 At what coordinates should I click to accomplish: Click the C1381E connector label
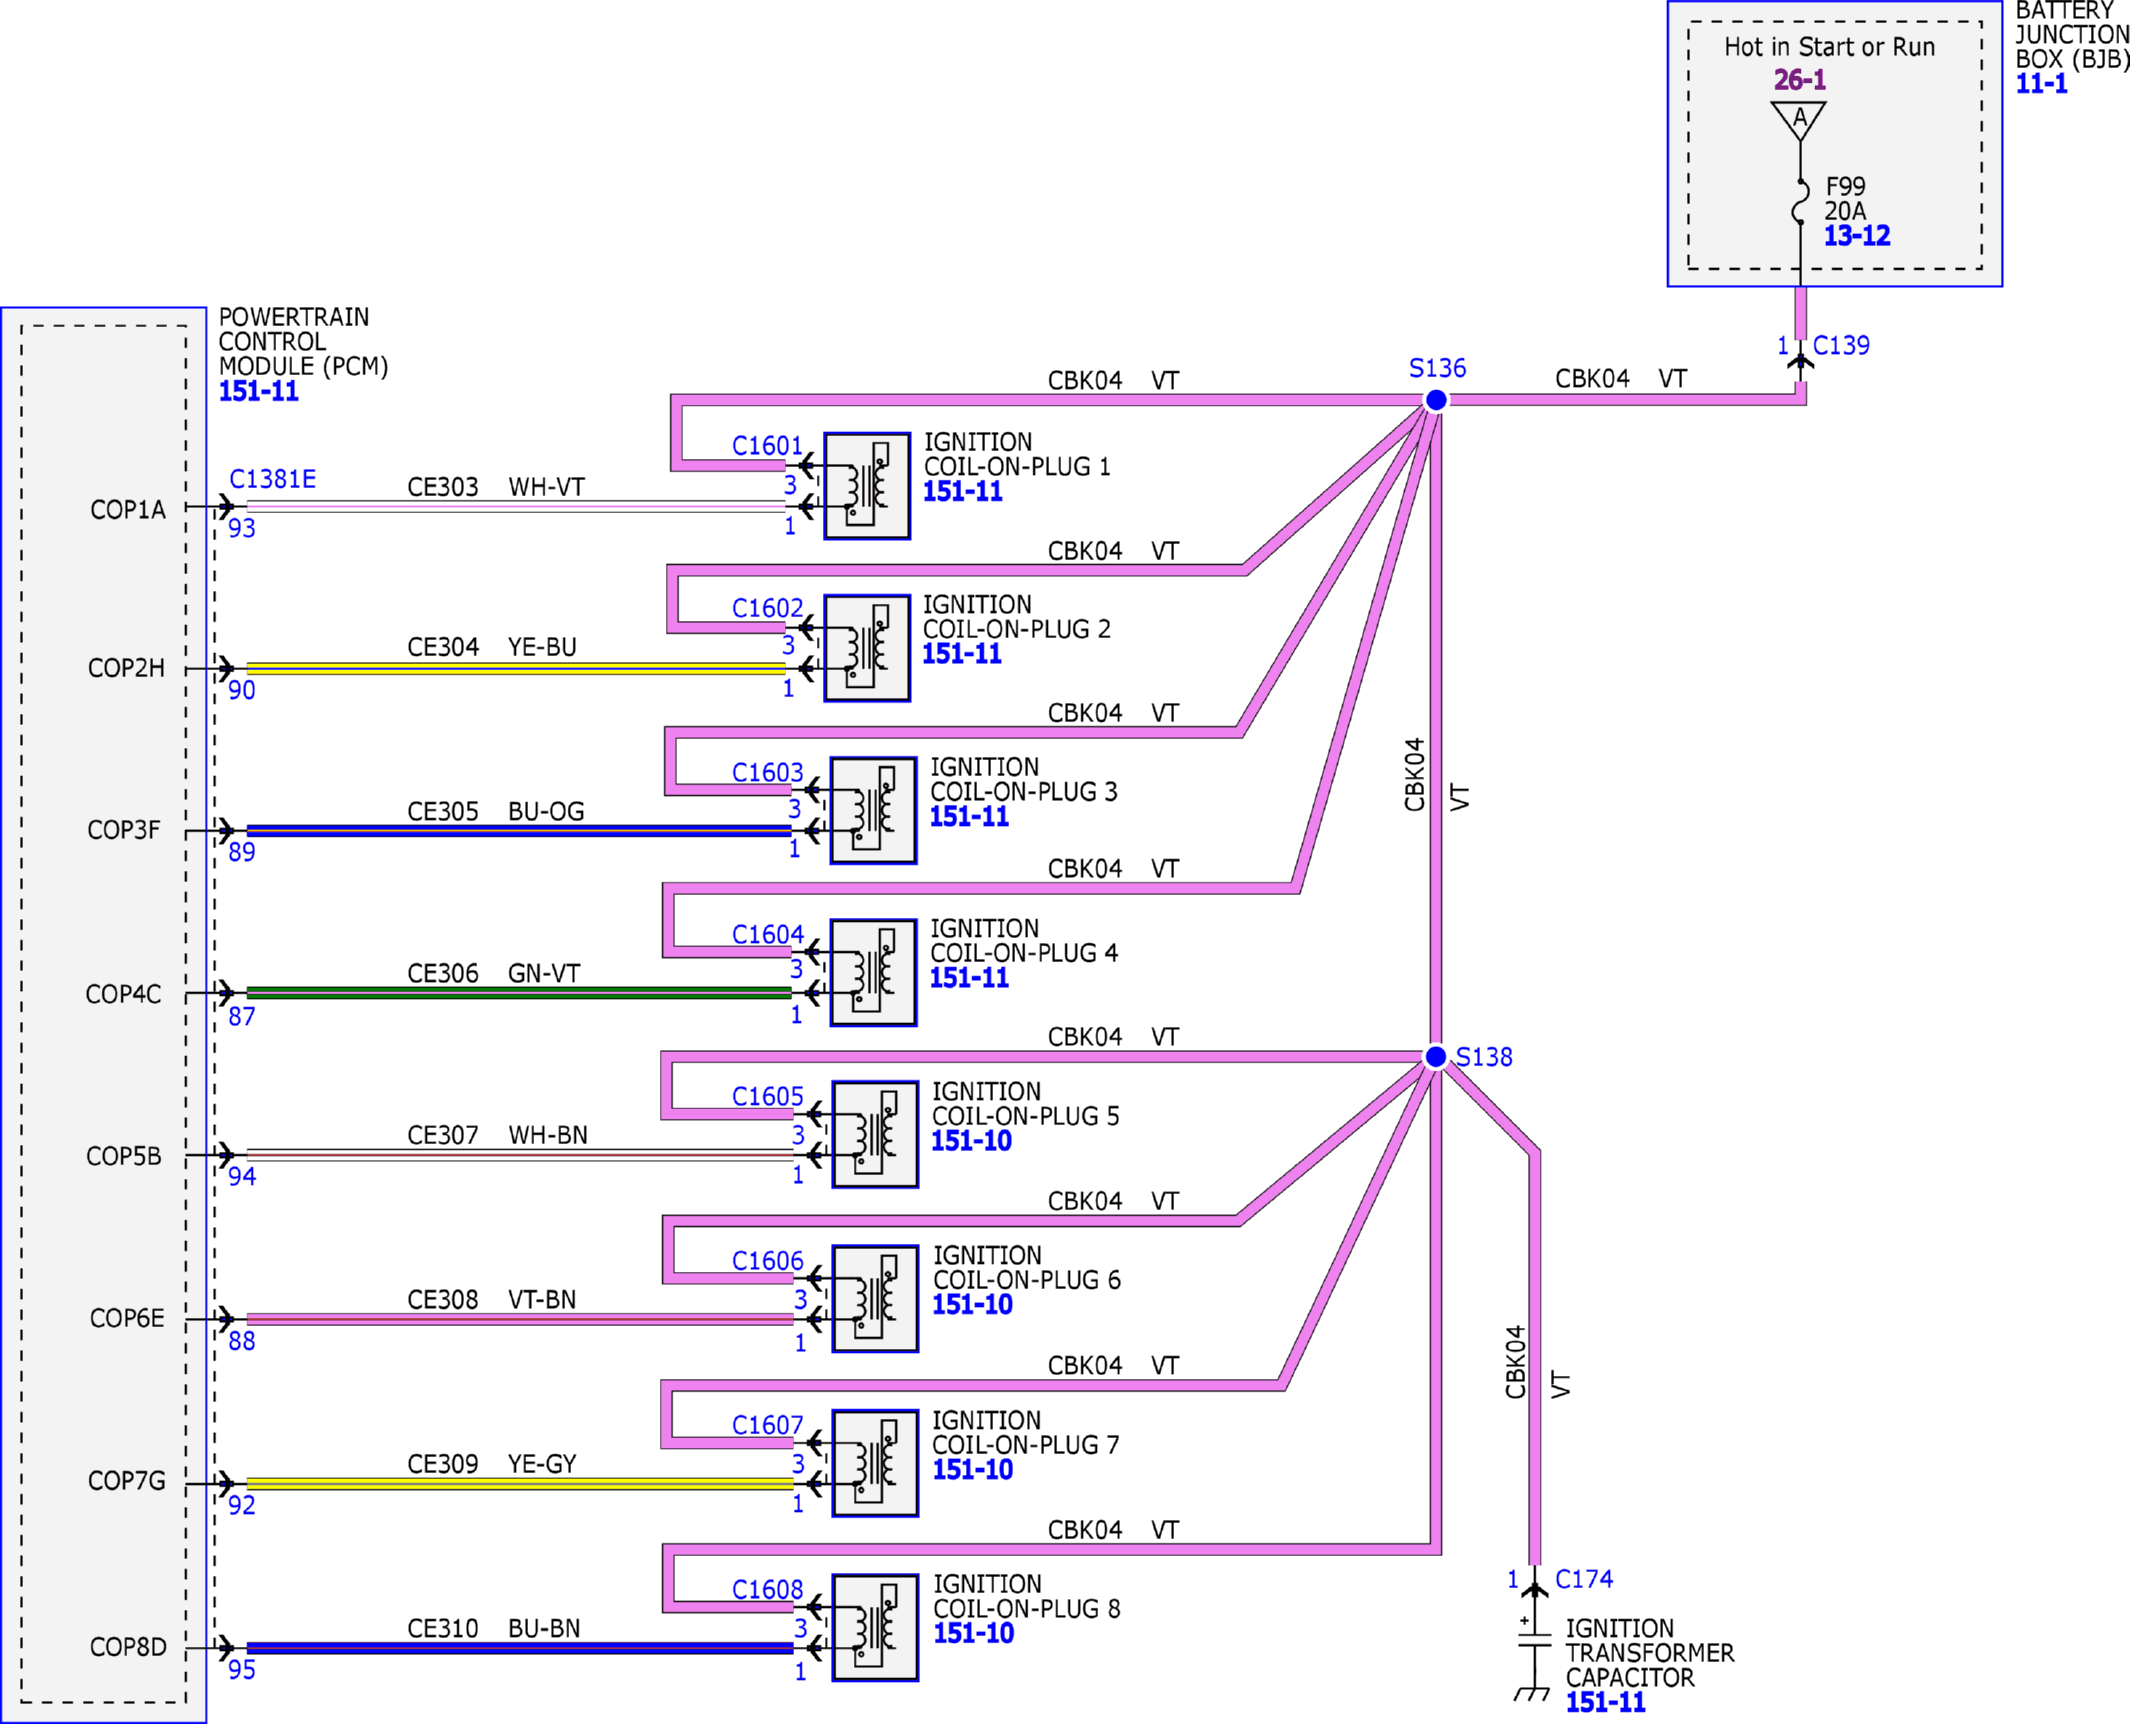[x=273, y=479]
